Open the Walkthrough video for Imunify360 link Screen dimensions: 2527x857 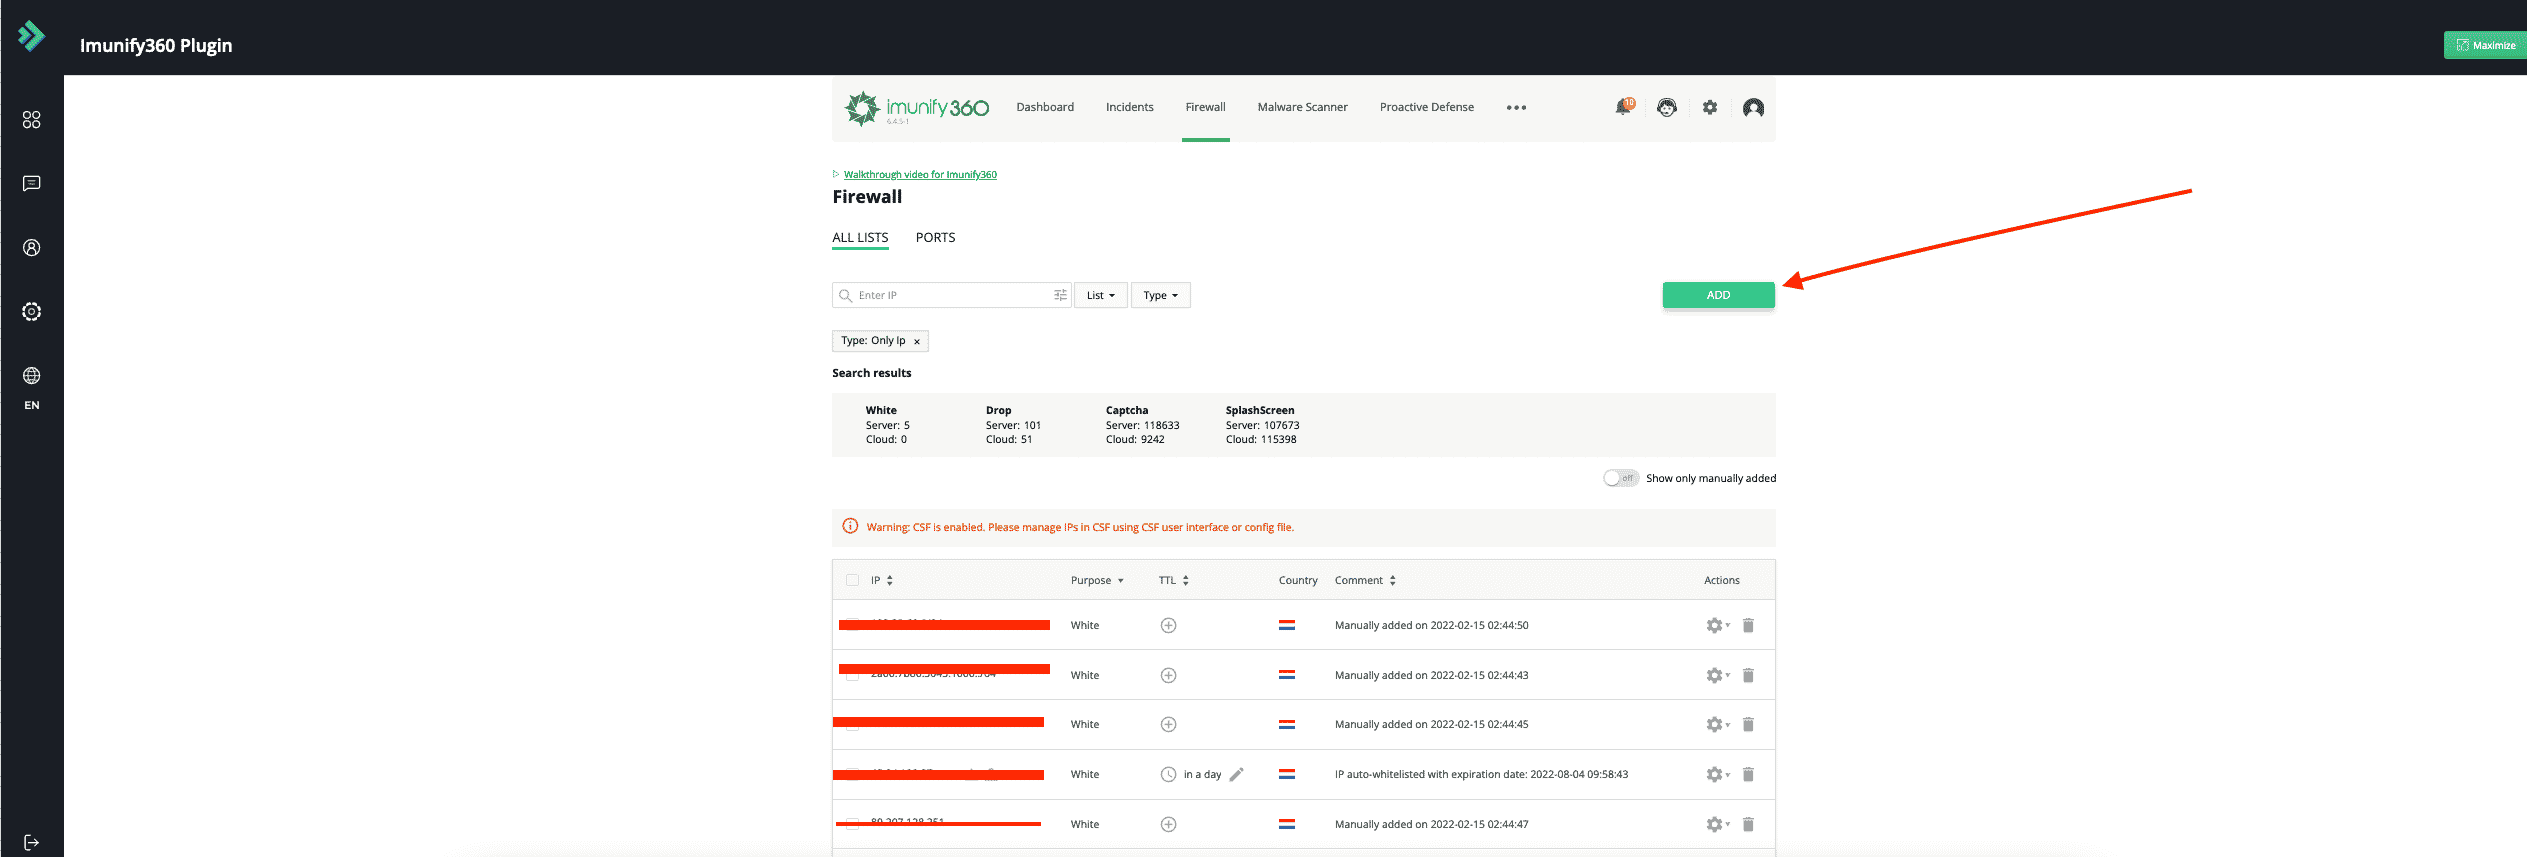click(x=920, y=174)
